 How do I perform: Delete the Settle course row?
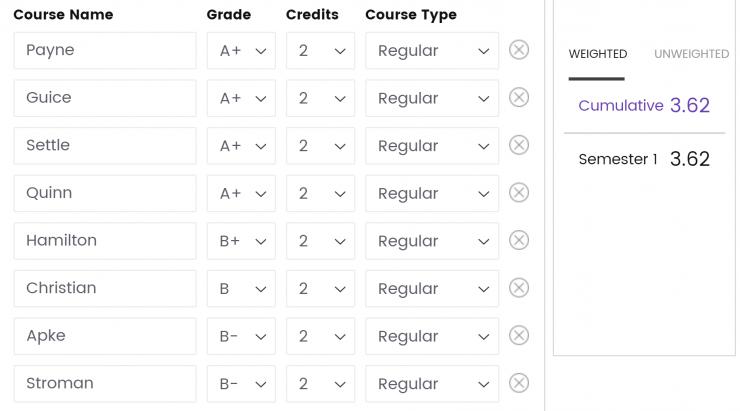(x=519, y=145)
